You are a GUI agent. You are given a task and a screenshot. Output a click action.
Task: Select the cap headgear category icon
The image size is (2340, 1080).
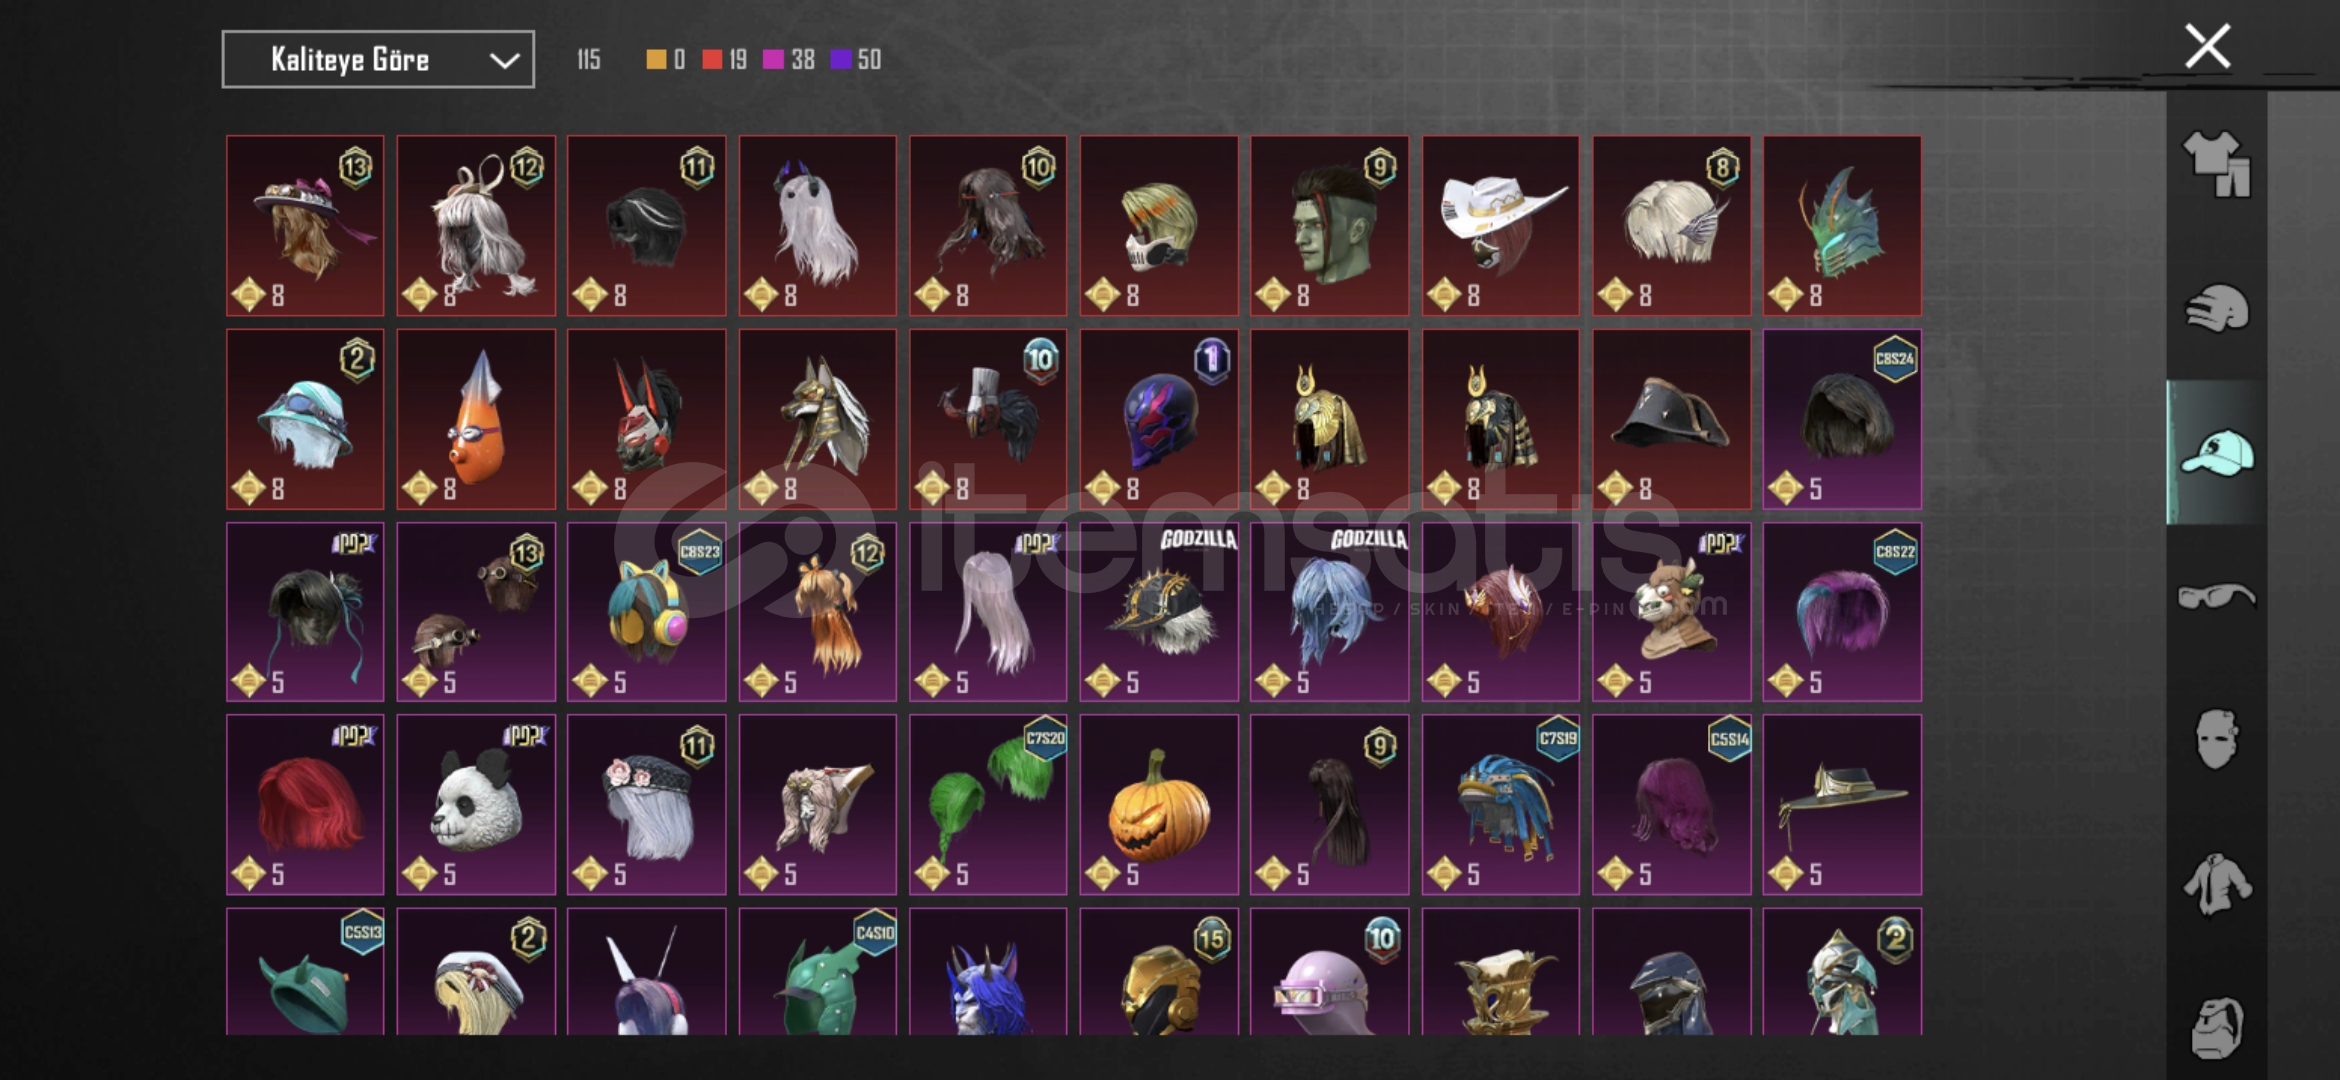(x=2216, y=452)
